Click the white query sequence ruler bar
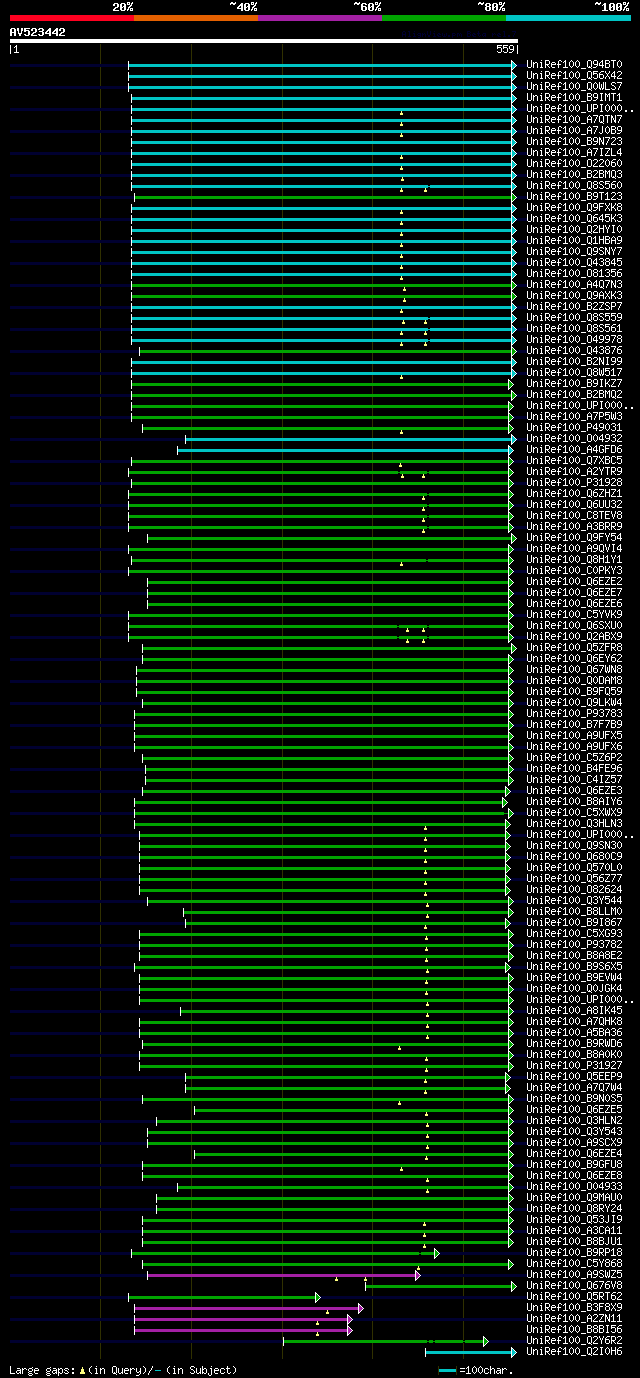This screenshot has height=1378, width=640. tap(264, 41)
